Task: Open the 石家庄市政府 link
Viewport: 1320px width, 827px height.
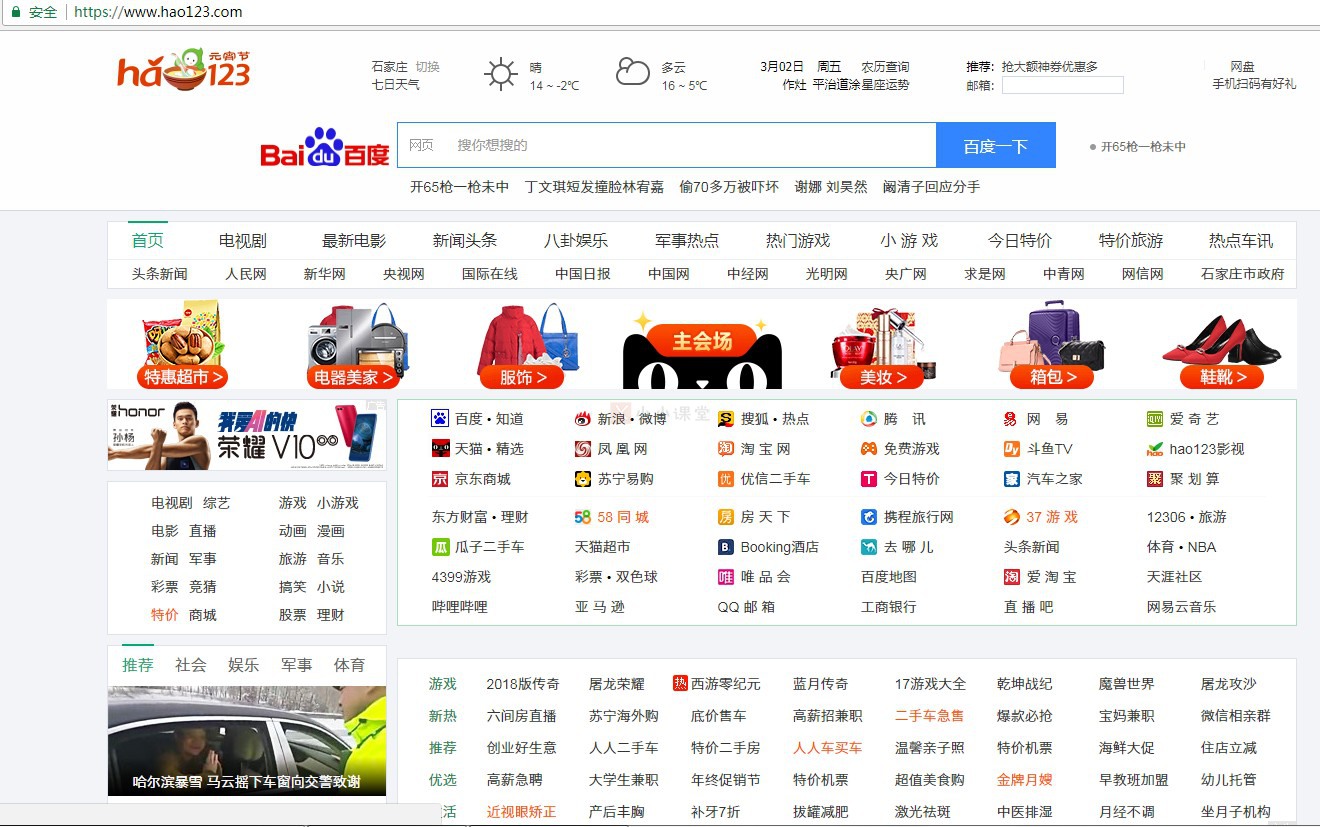Action: [1243, 274]
